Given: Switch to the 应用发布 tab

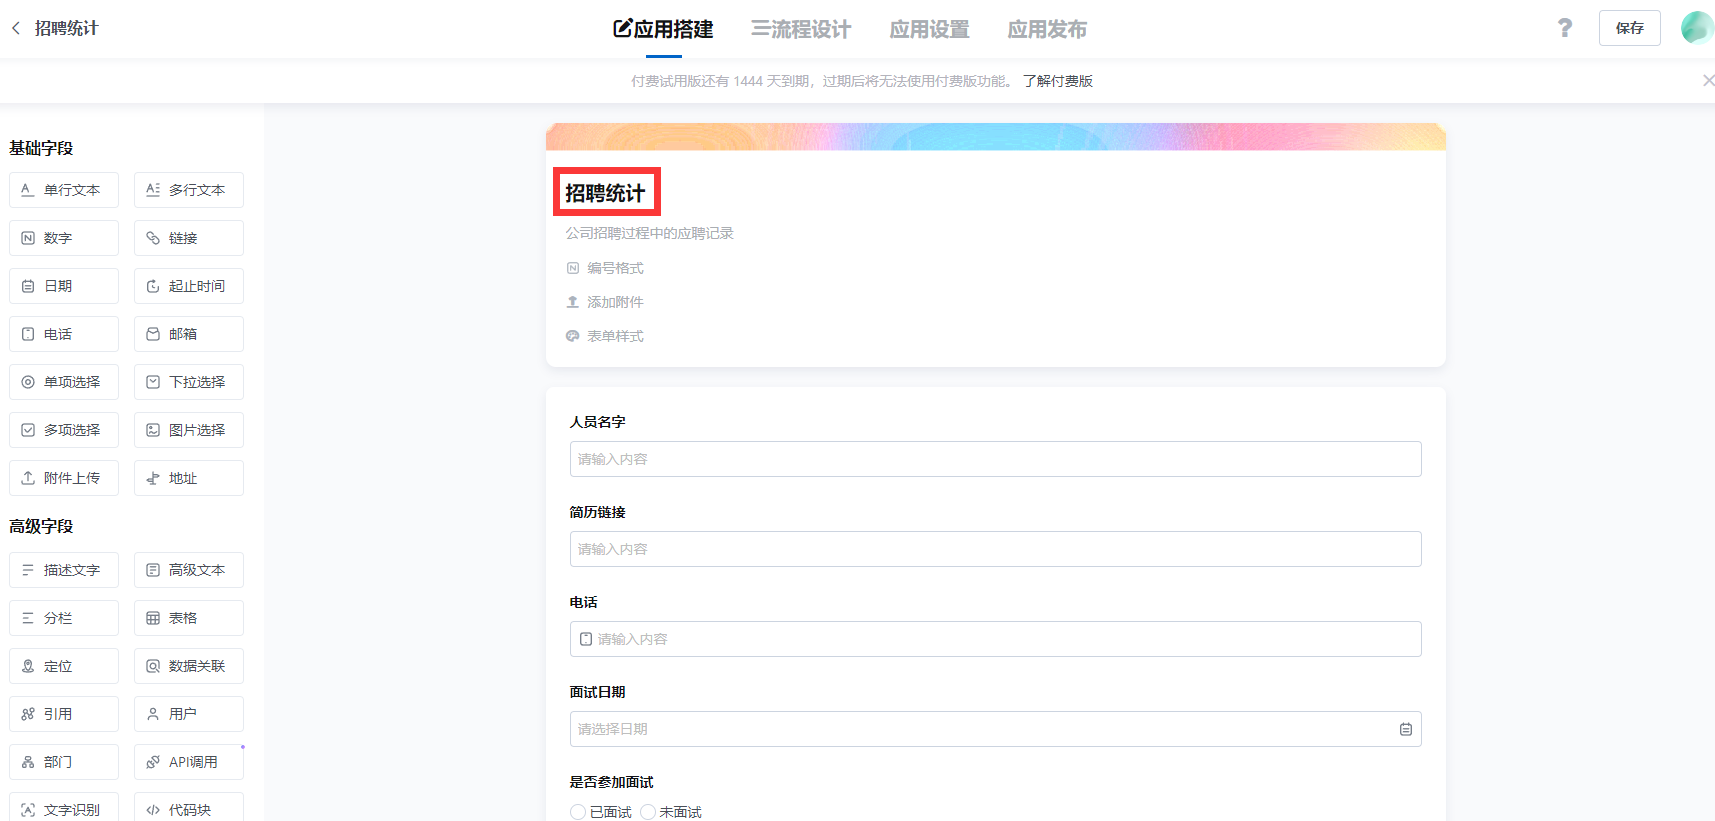Looking at the screenshot, I should pyautogui.click(x=1047, y=29).
